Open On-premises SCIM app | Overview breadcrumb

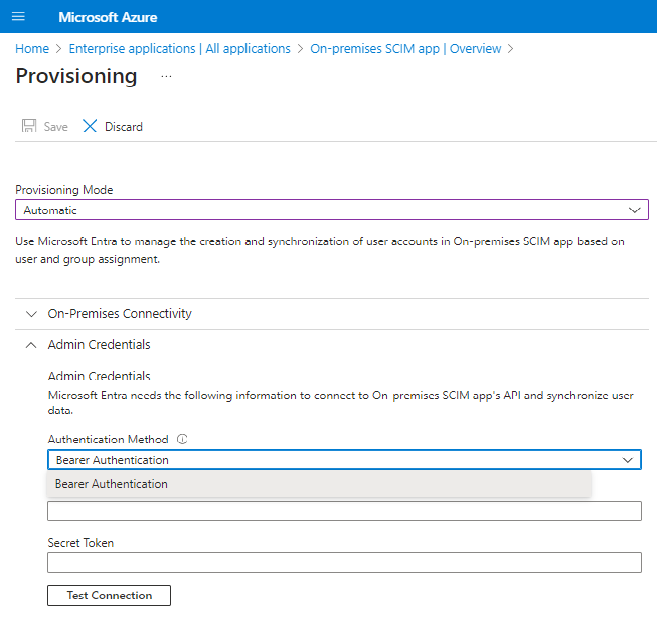coord(405,49)
